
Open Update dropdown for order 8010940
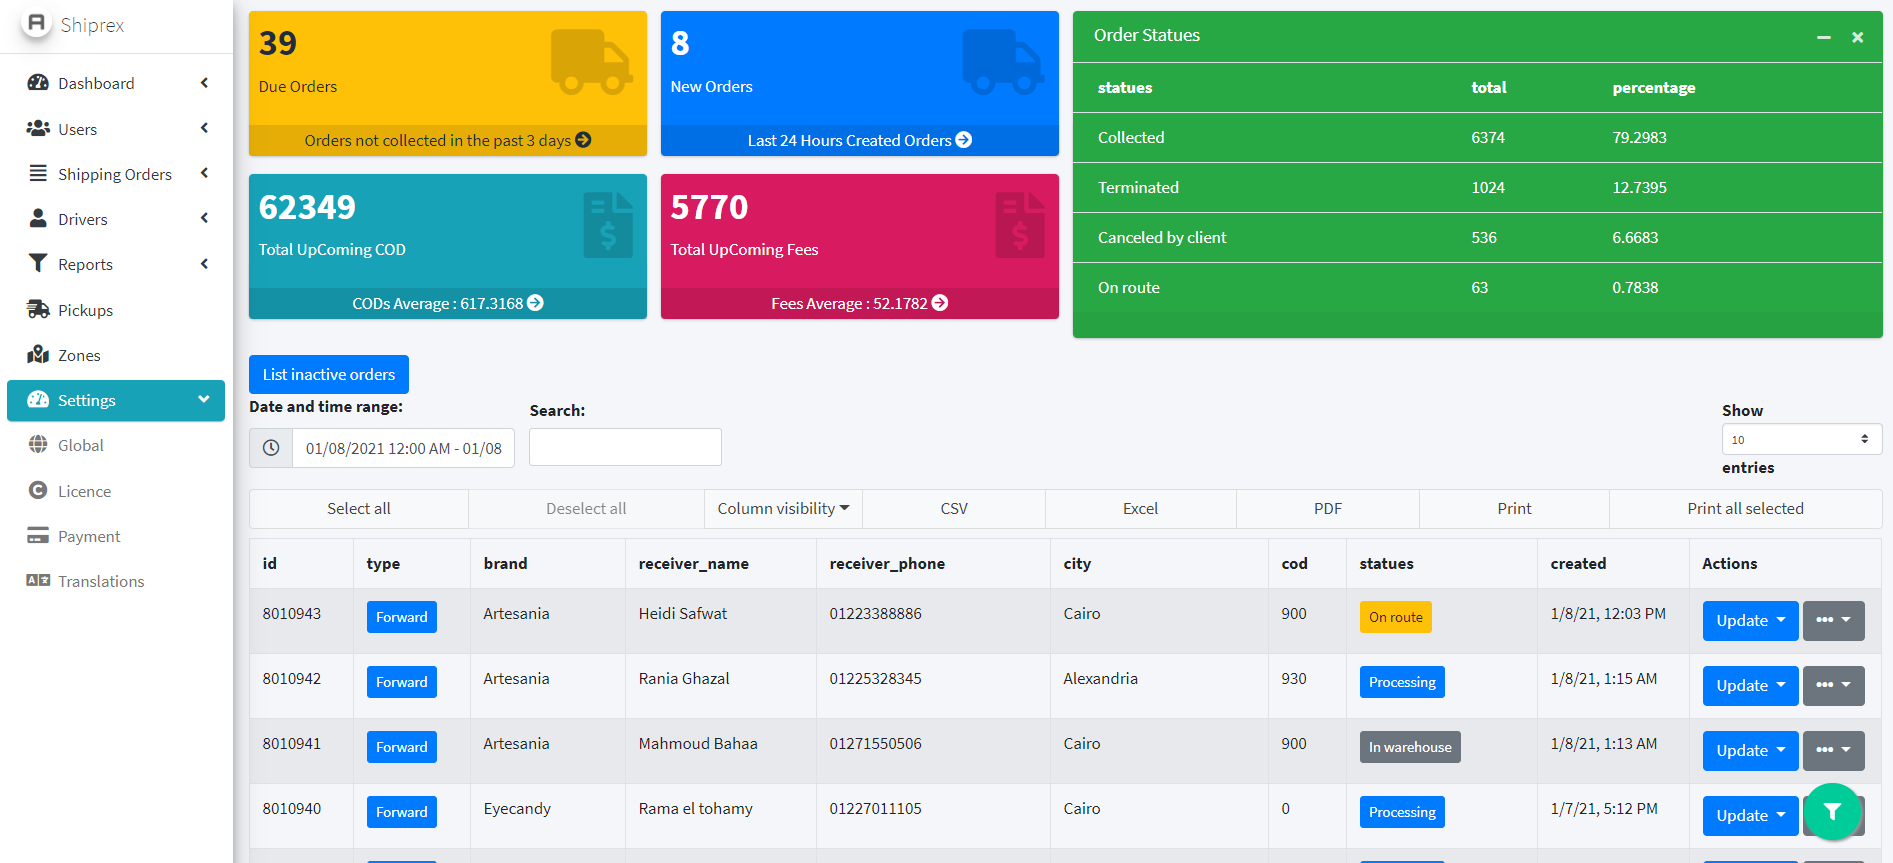point(1750,815)
